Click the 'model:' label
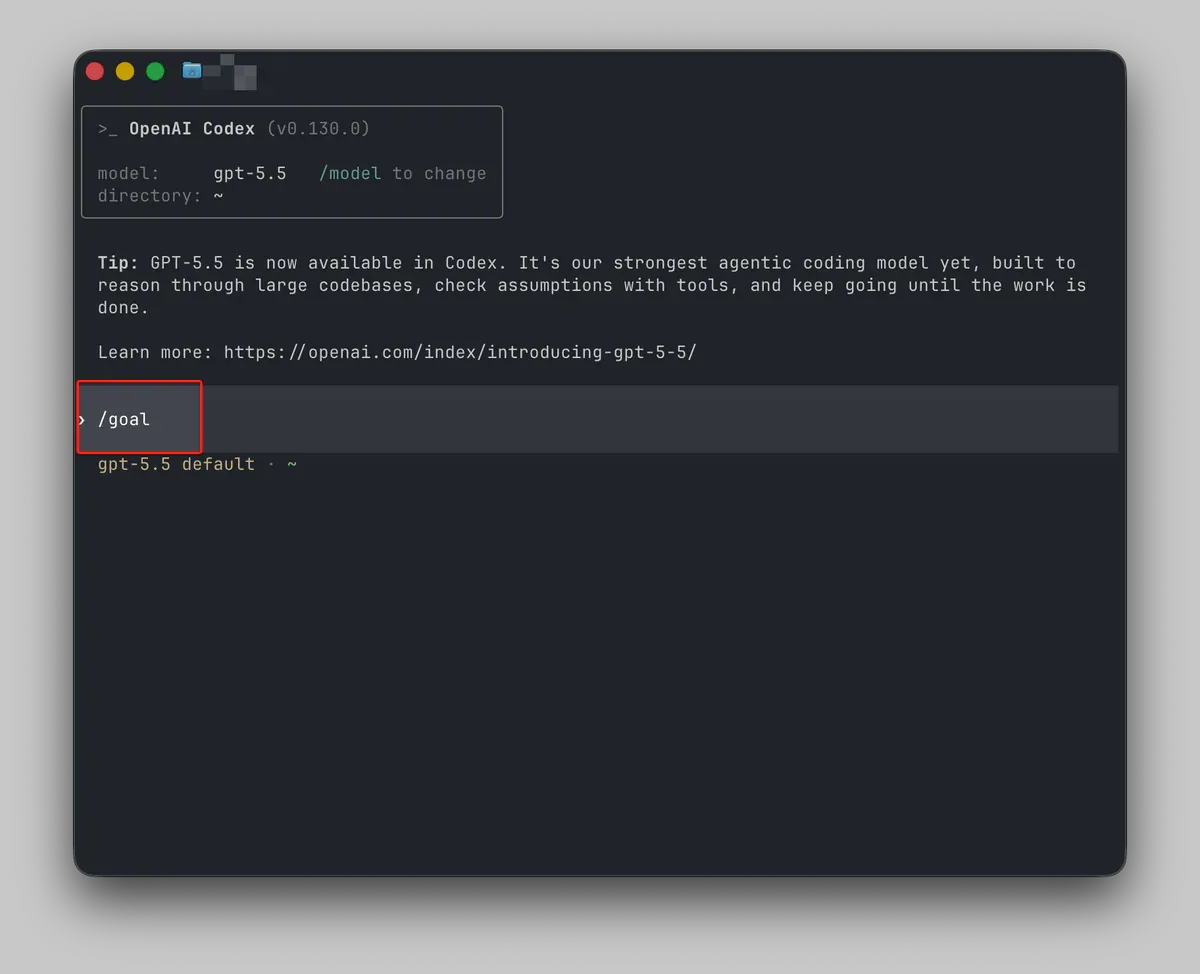This screenshot has width=1200, height=974. 129,174
